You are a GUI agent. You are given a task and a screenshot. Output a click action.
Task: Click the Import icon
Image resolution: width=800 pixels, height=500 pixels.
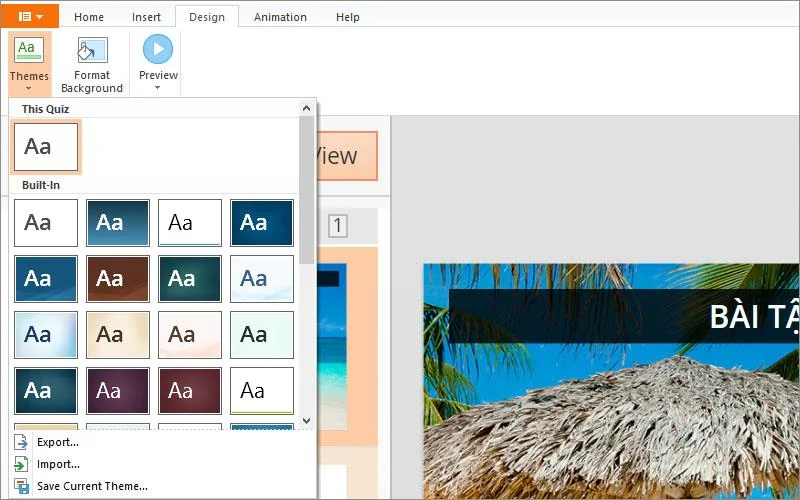[x=21, y=464]
